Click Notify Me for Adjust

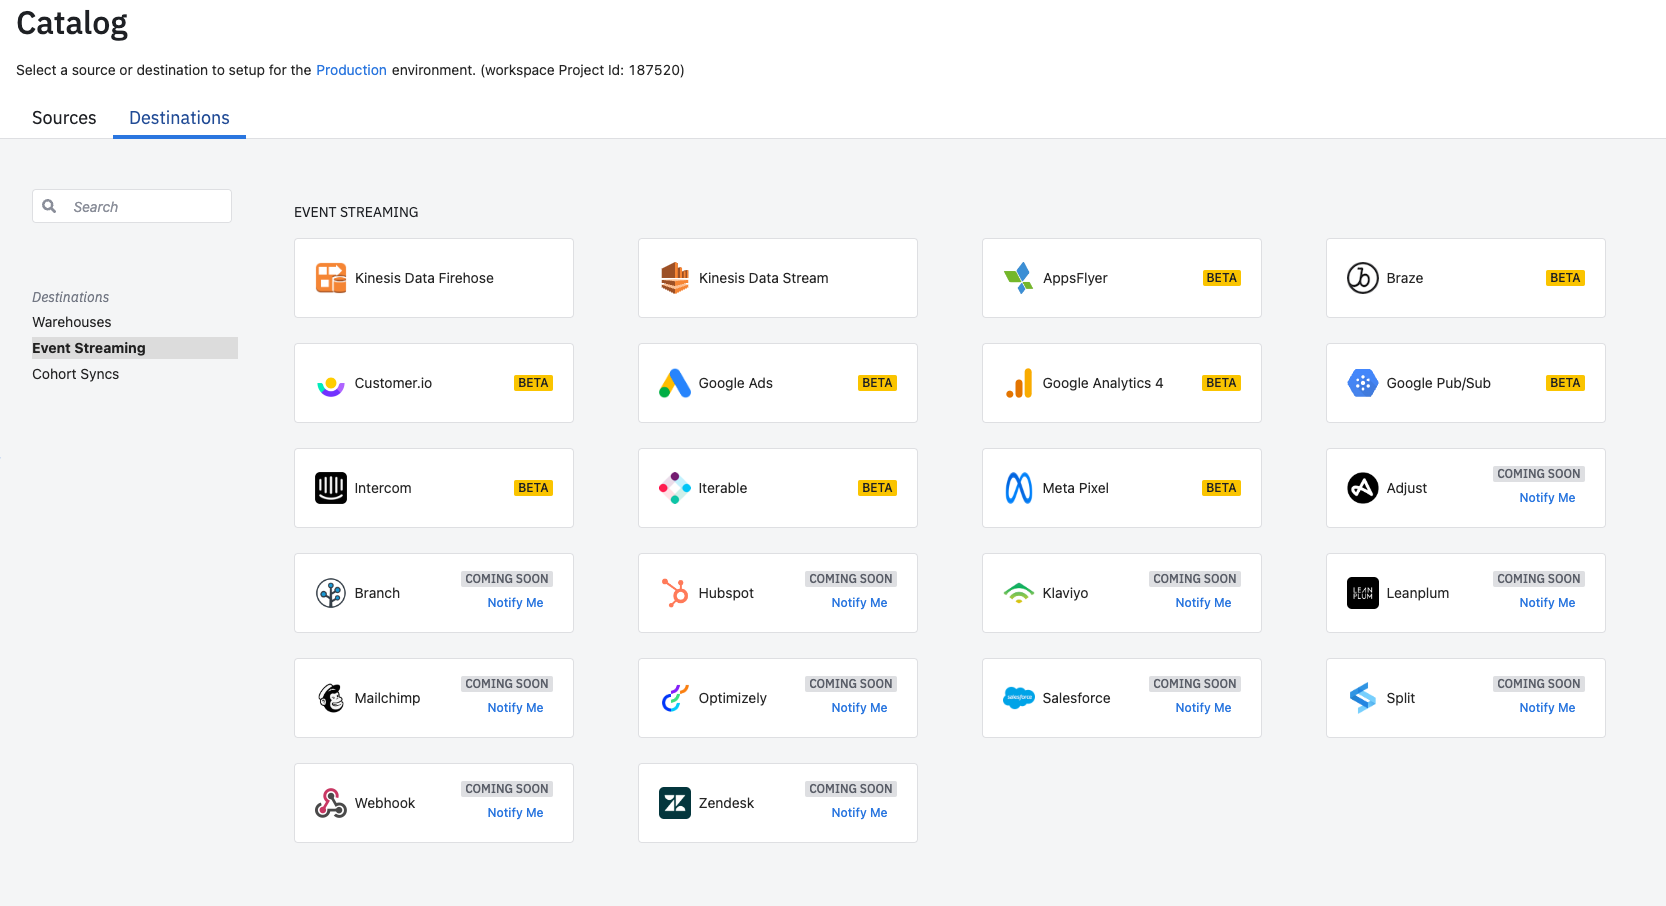click(x=1547, y=498)
